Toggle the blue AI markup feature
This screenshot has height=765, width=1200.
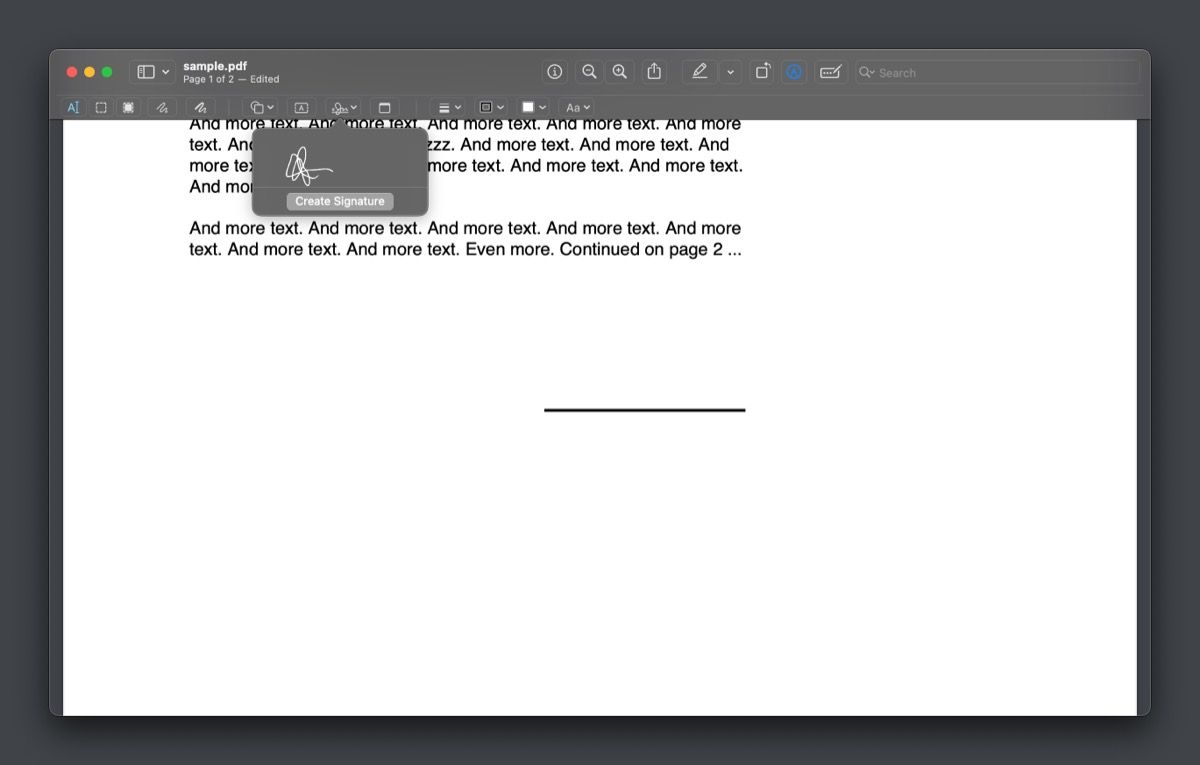click(x=793, y=71)
